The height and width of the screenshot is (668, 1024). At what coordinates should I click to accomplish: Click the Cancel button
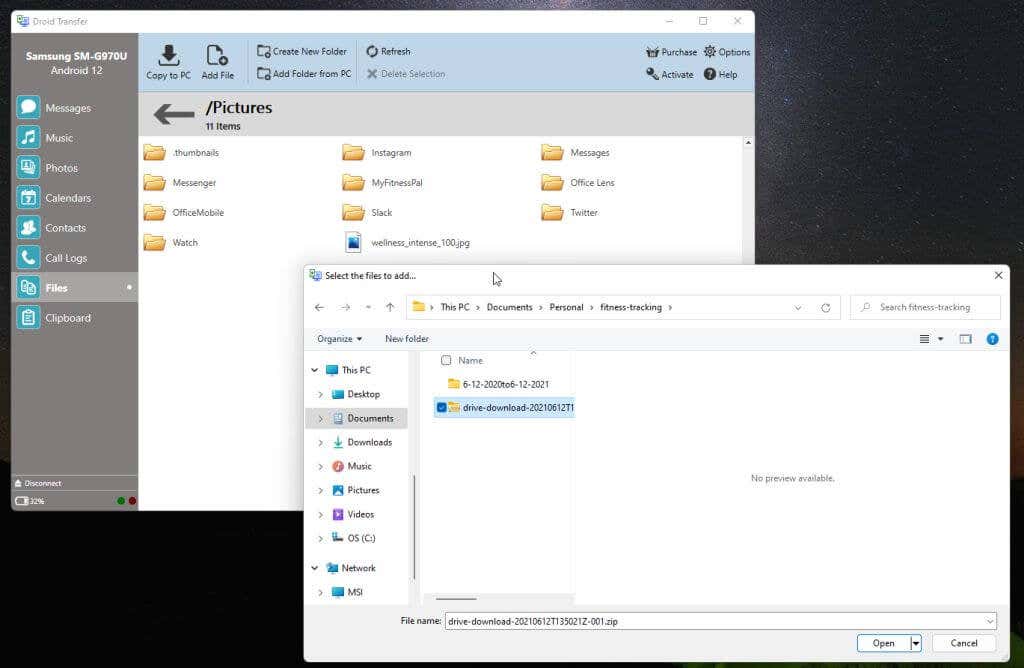point(964,643)
